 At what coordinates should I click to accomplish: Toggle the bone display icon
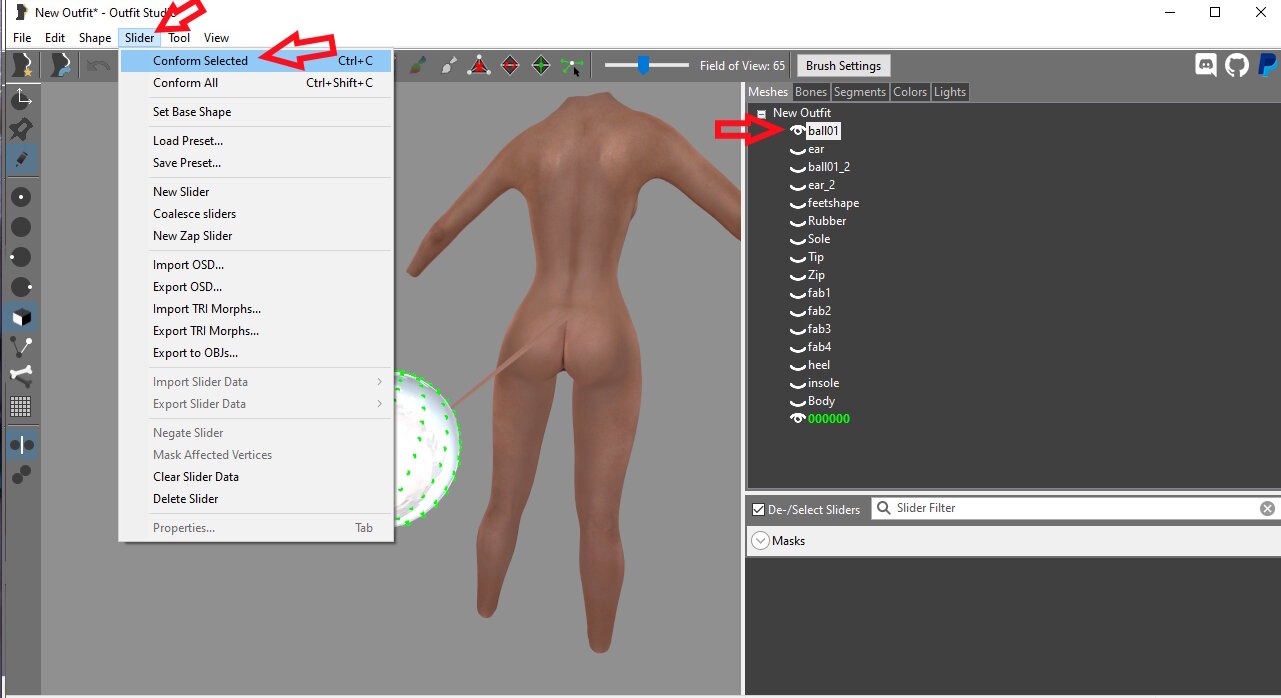[x=21, y=377]
